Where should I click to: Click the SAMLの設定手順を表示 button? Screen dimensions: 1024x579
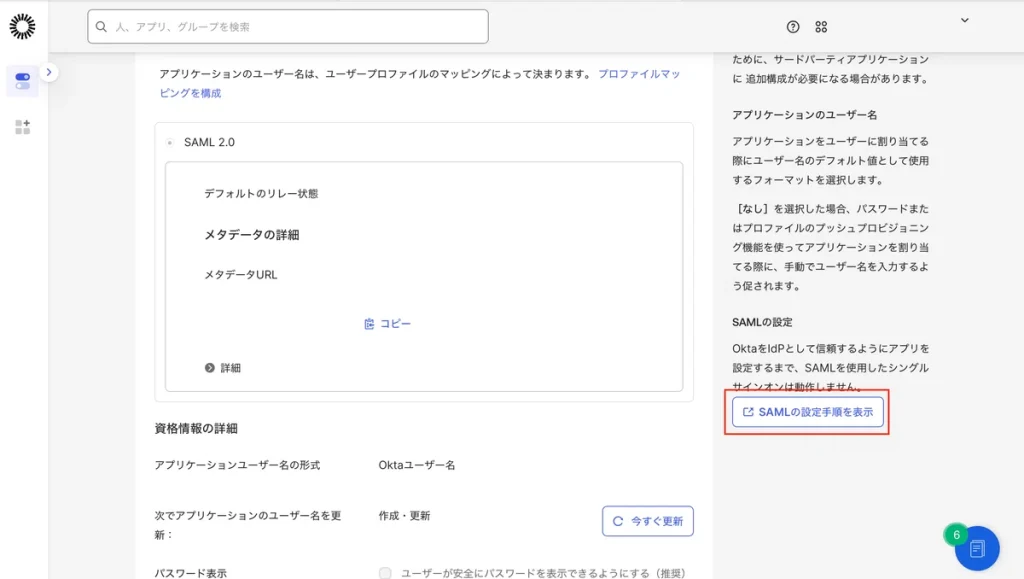tap(807, 412)
